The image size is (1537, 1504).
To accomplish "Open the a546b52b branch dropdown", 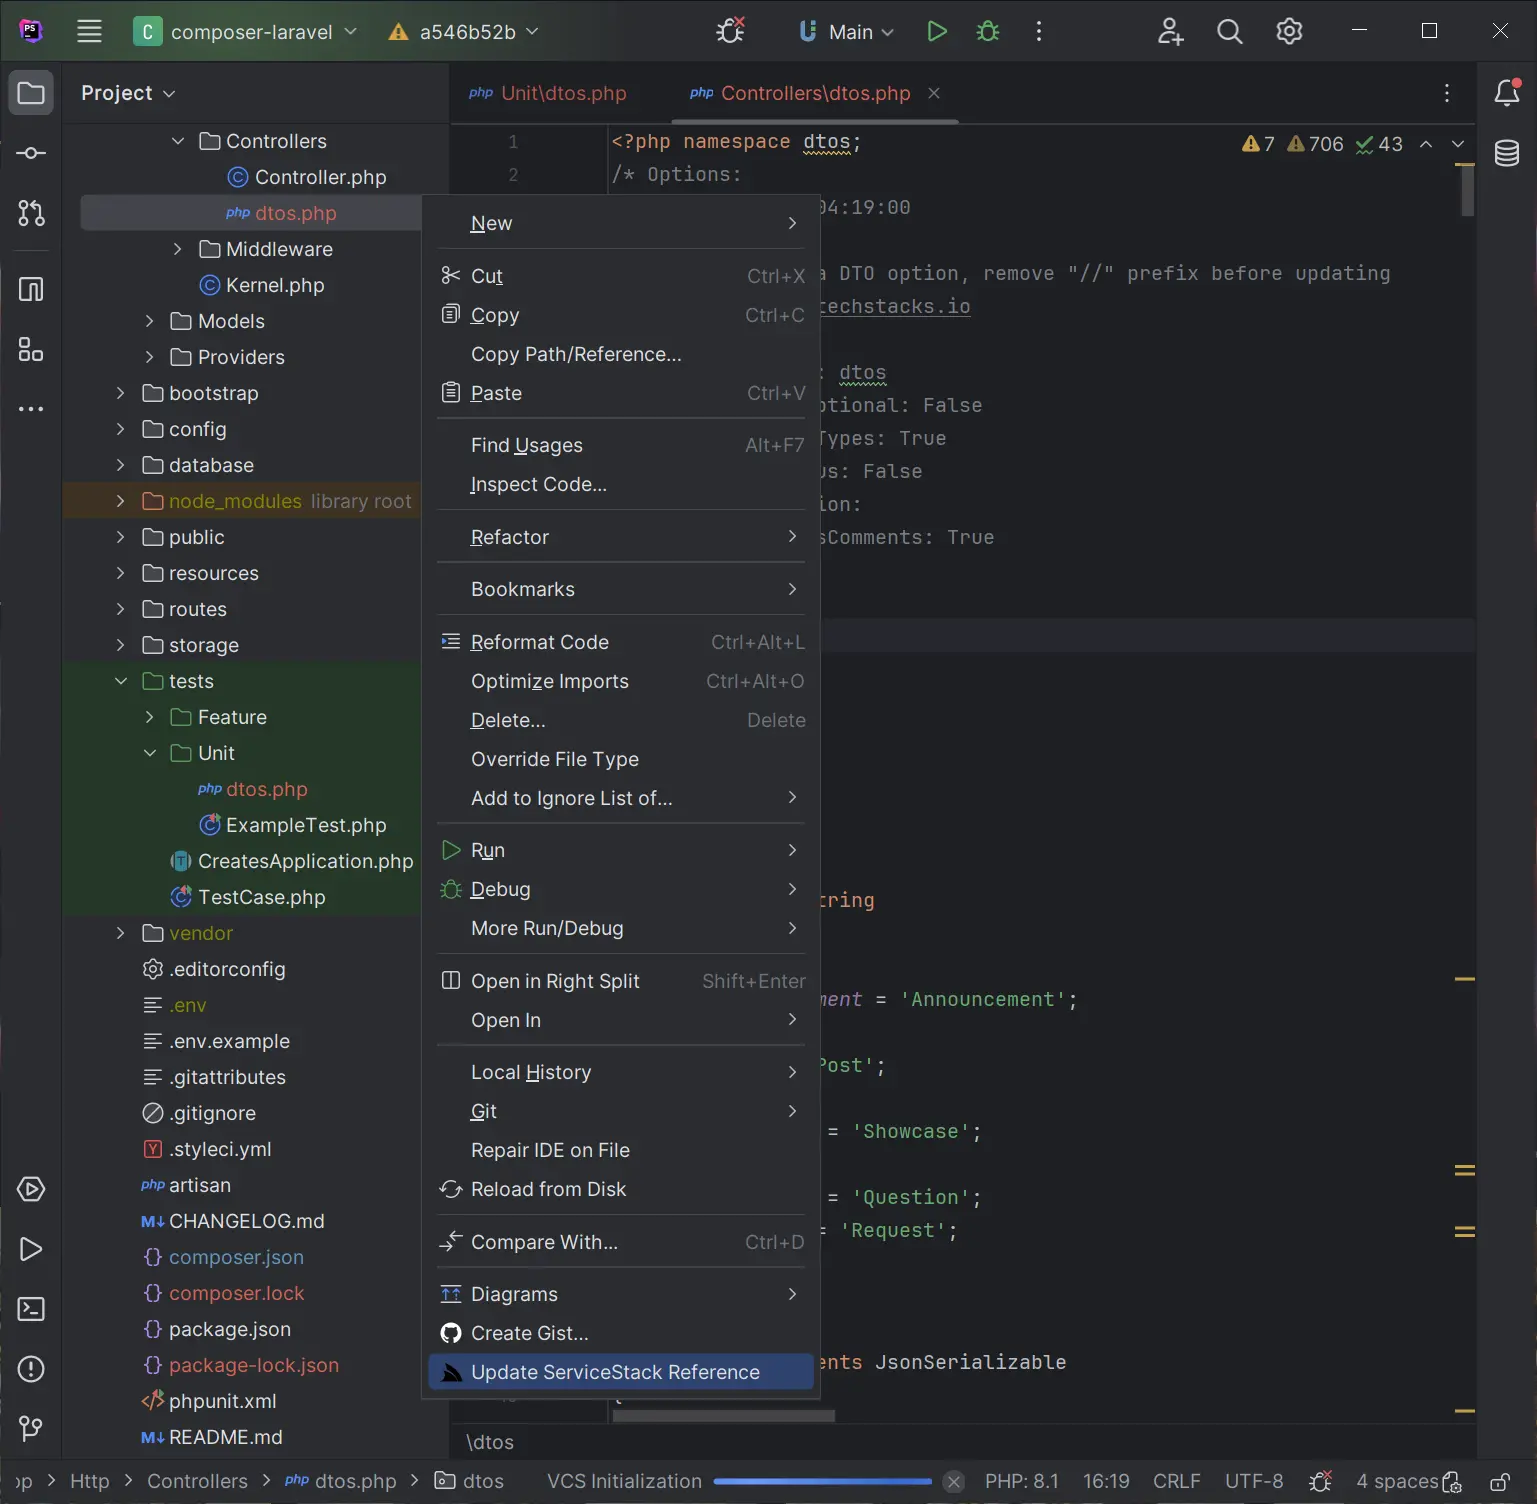I will 464,31.
